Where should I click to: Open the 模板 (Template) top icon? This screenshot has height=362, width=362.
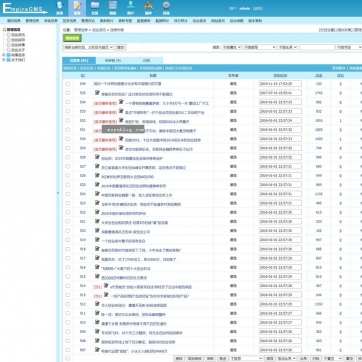pyautogui.click(x=113, y=8)
